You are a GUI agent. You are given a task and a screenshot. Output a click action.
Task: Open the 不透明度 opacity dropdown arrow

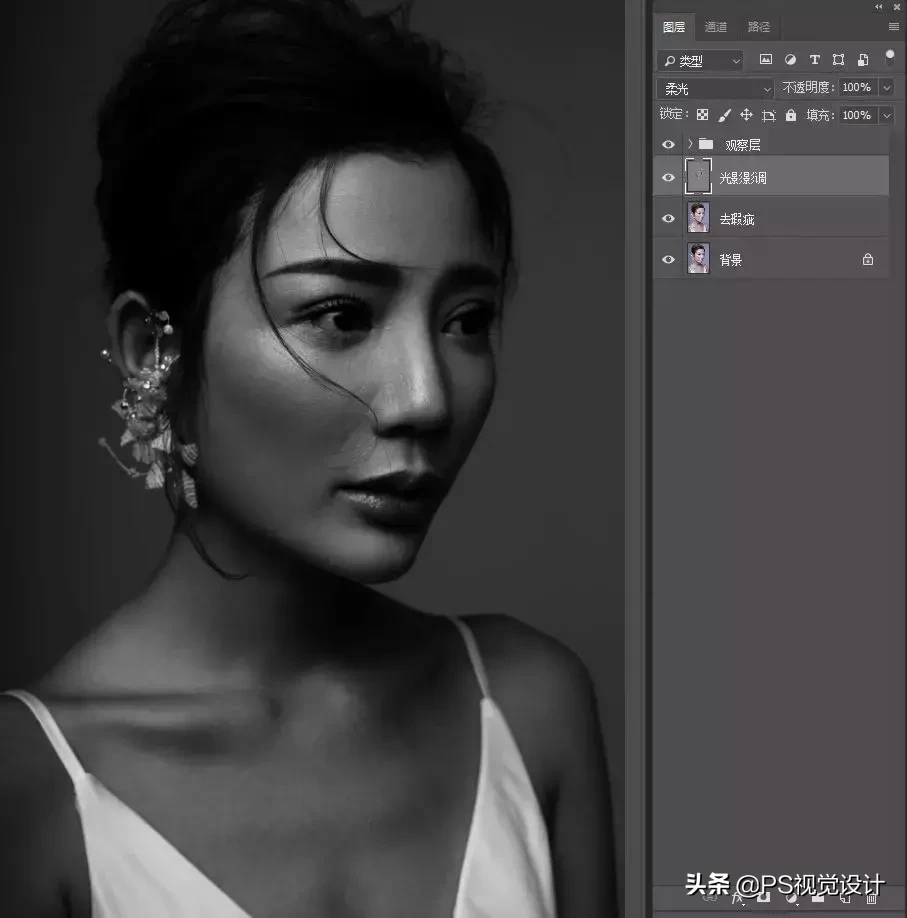(x=887, y=88)
